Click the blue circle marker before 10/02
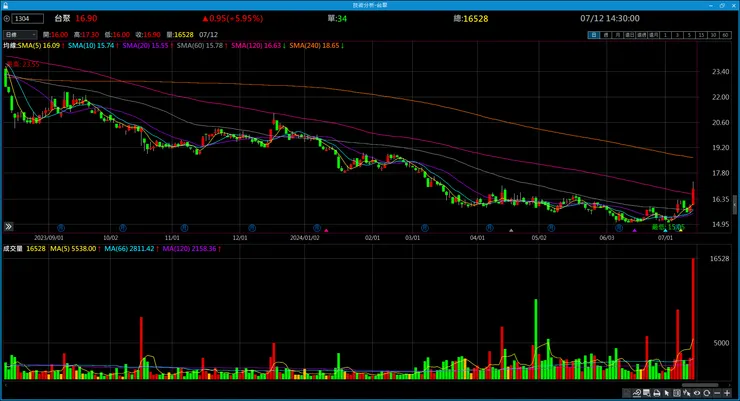Screen dimensions: 740x401 61,228
